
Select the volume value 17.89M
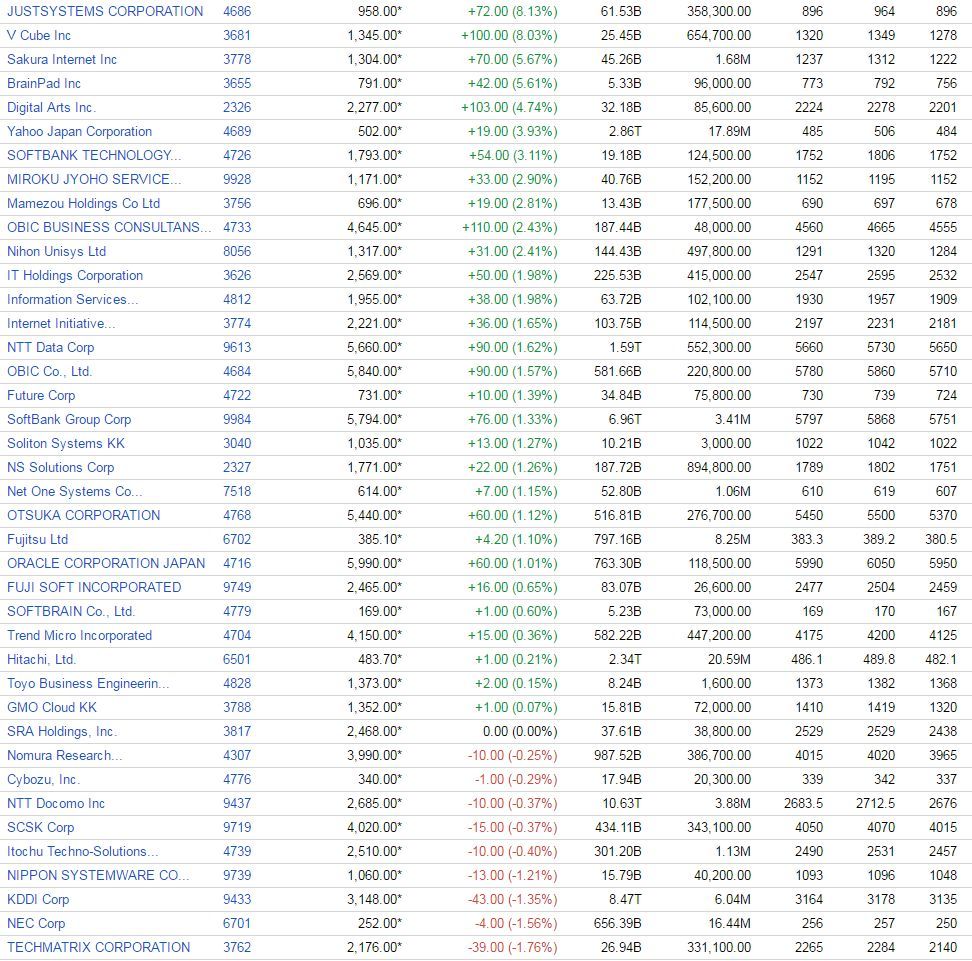tap(730, 131)
